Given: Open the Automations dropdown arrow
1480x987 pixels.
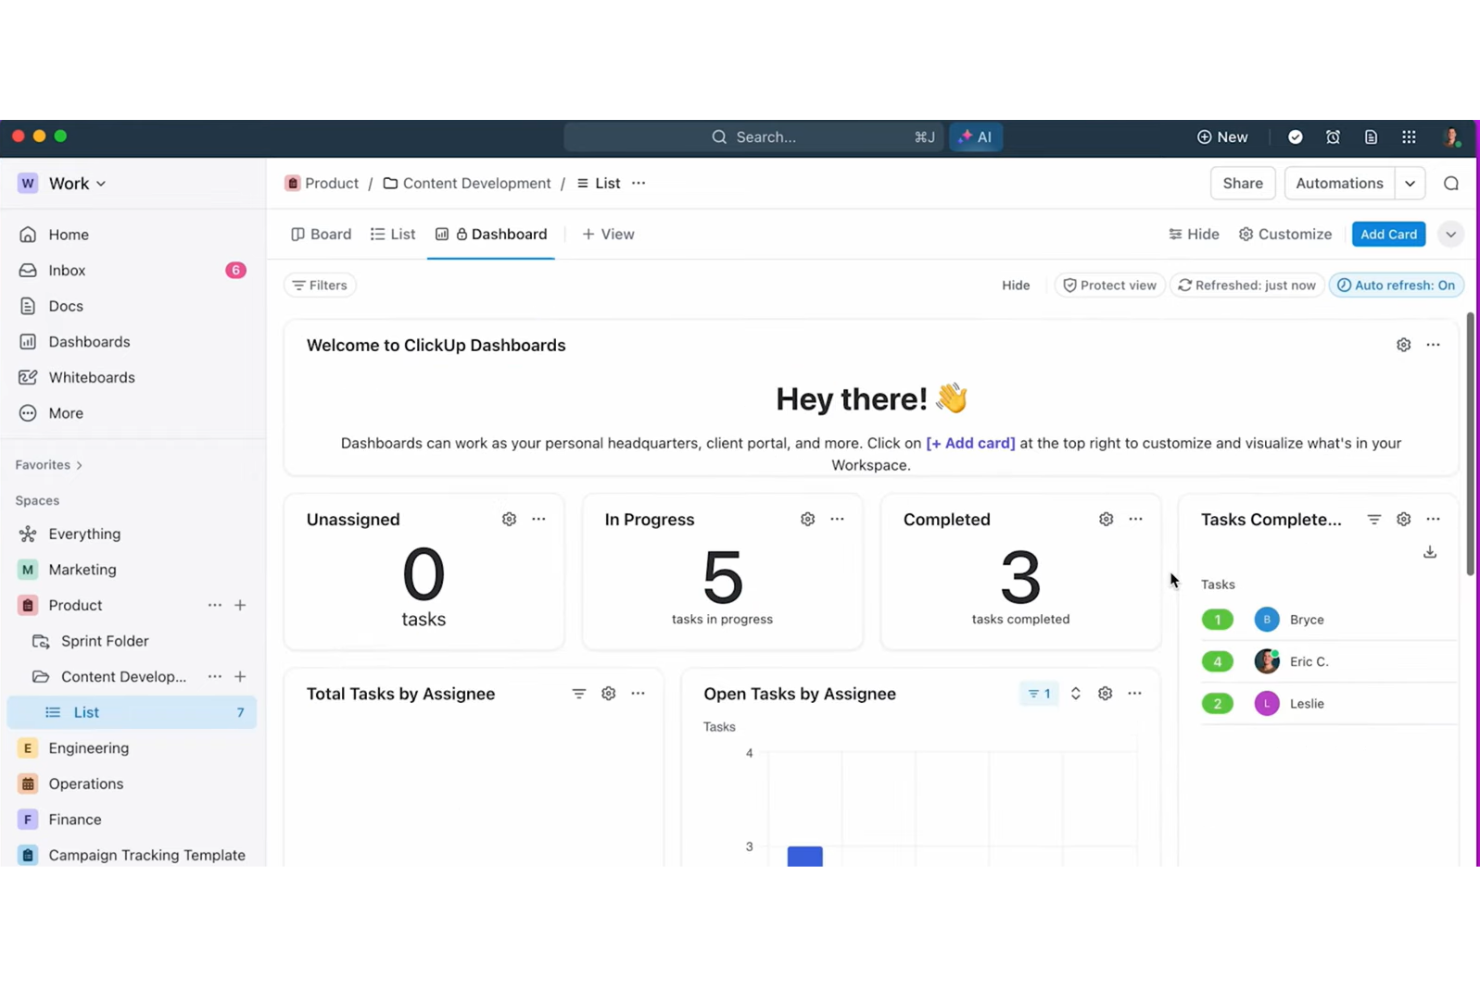Looking at the screenshot, I should pos(1410,183).
